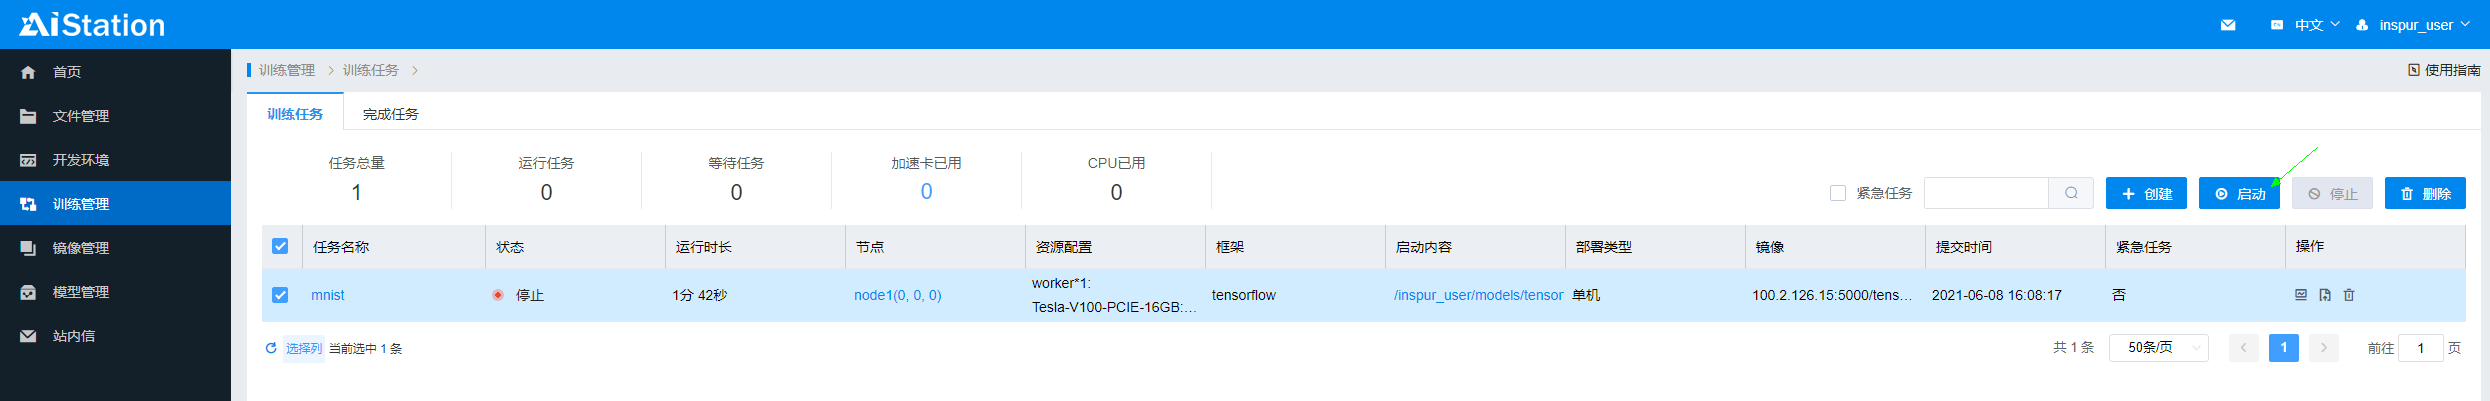Image resolution: width=2490 pixels, height=401 pixels.
Task: Go to 首页 home in sidebar
Action: (67, 72)
